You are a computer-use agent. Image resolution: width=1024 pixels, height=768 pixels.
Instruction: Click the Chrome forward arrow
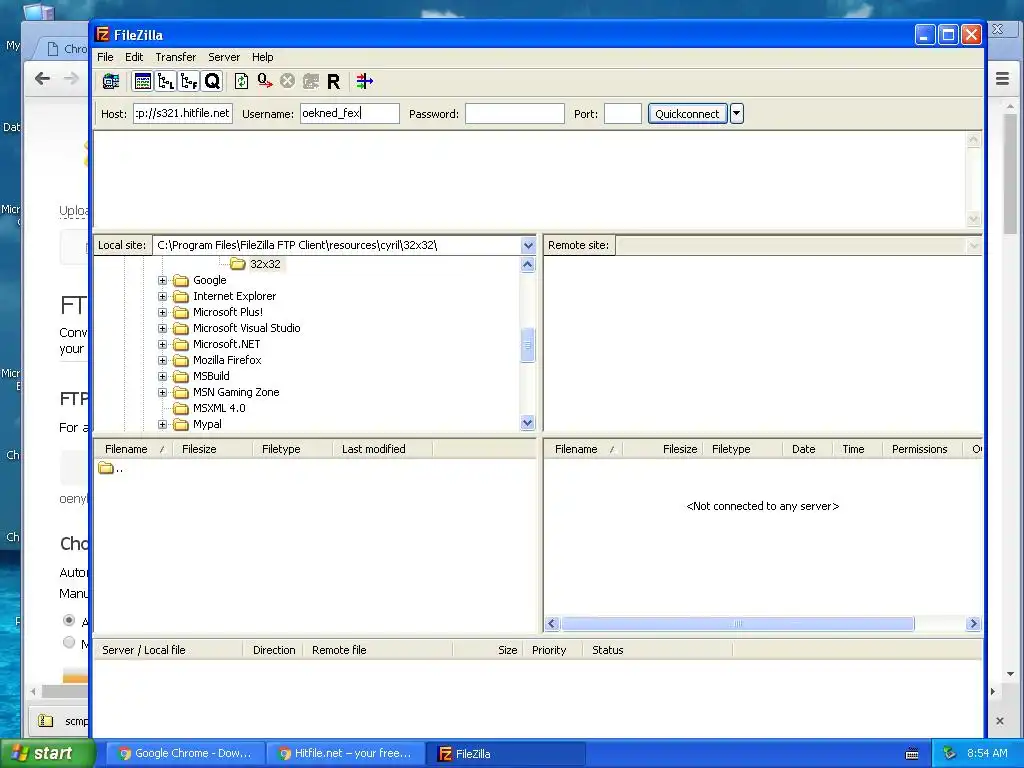[71, 79]
